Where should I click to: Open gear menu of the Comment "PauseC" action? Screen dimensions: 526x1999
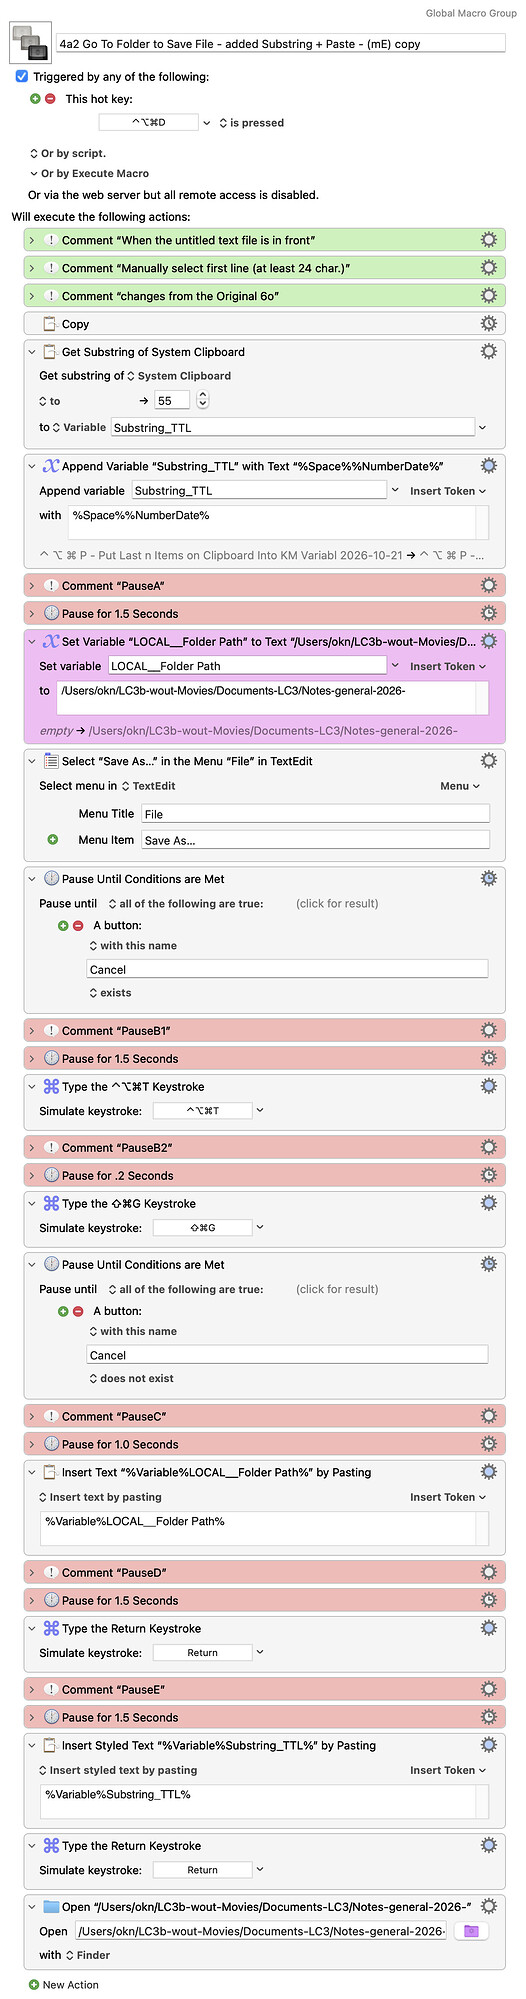click(x=489, y=1417)
